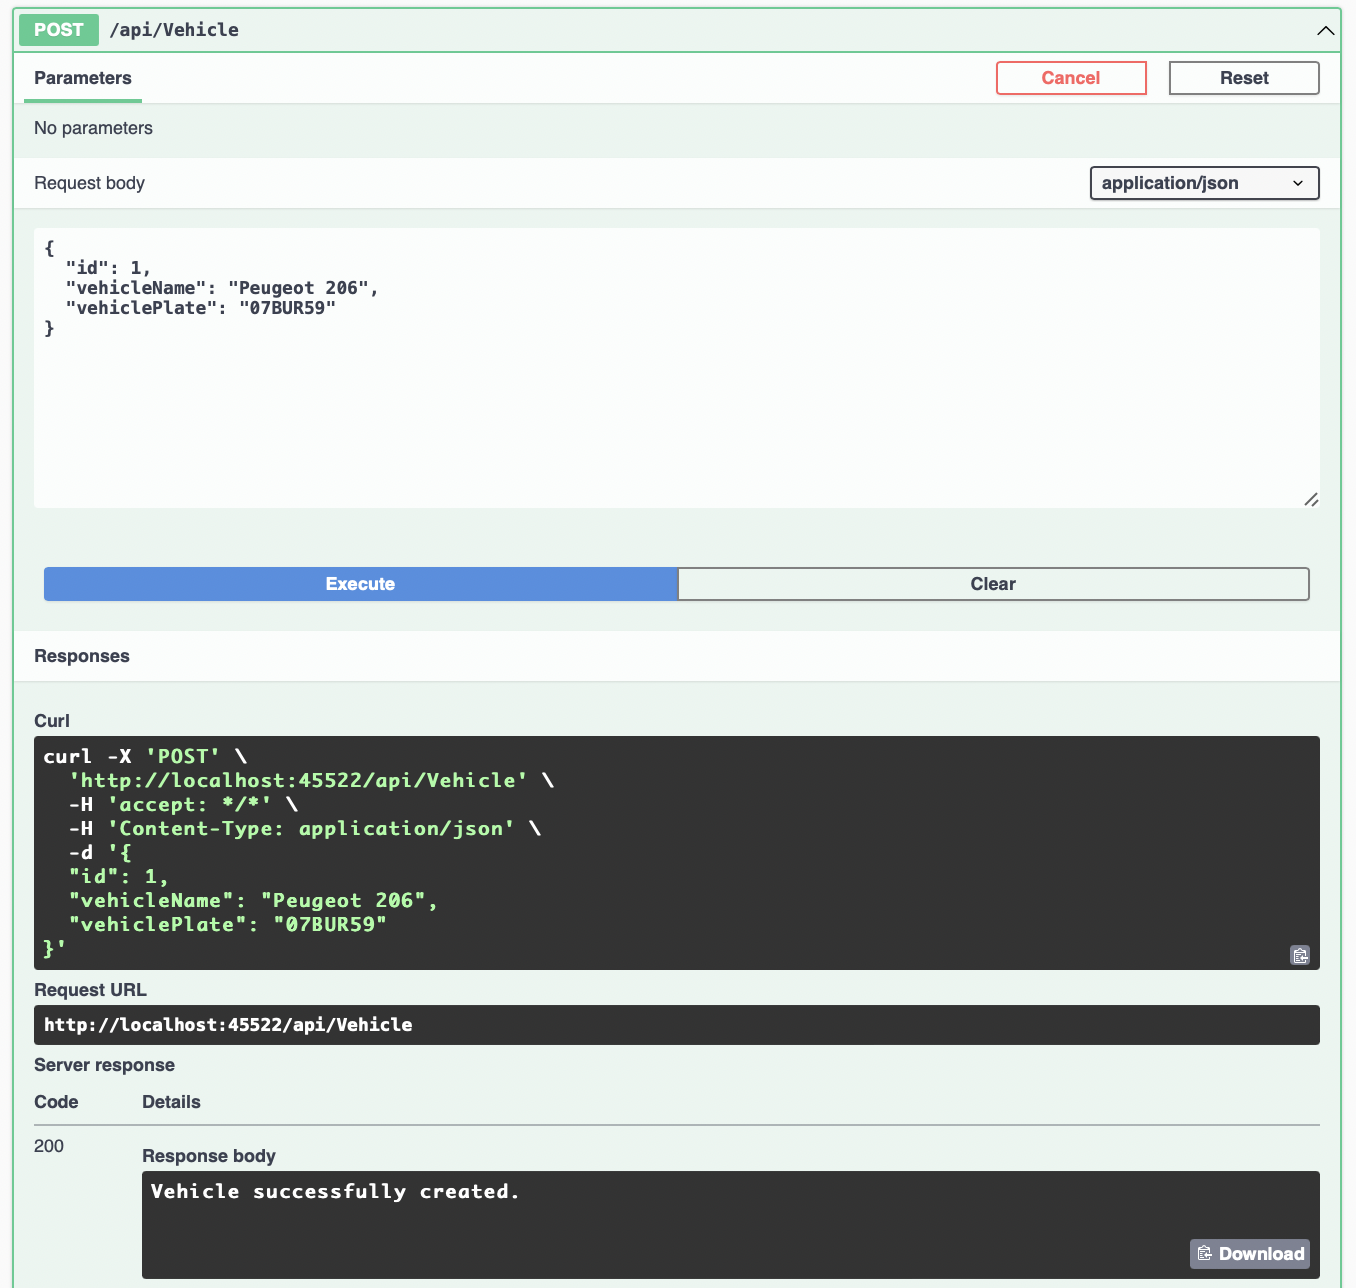Screen dimensions: 1356x1288
Task: Open the Responses section header
Action: coord(81,656)
